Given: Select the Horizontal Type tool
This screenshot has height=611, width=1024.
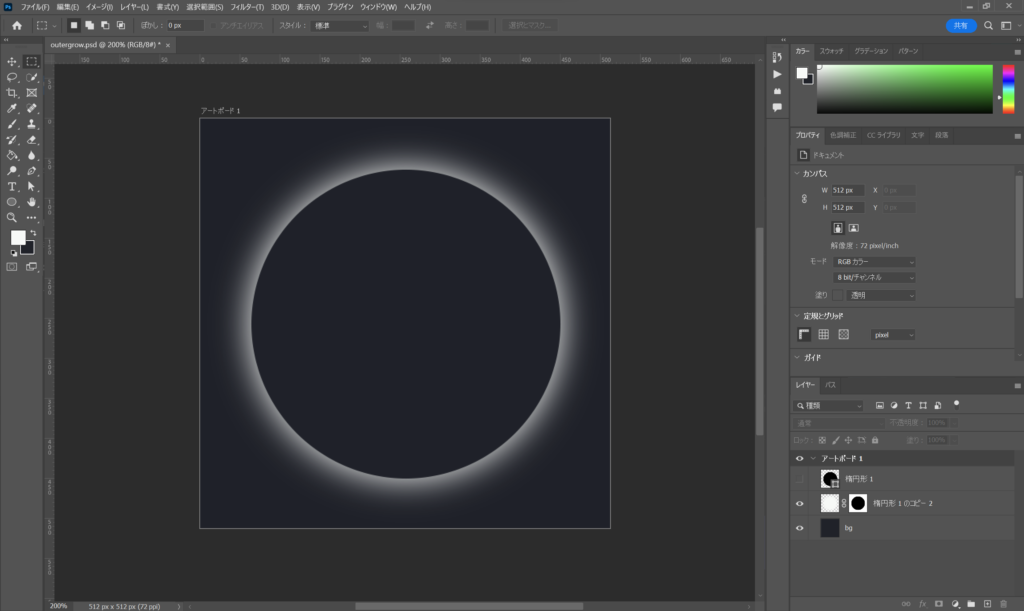Looking at the screenshot, I should point(12,186).
